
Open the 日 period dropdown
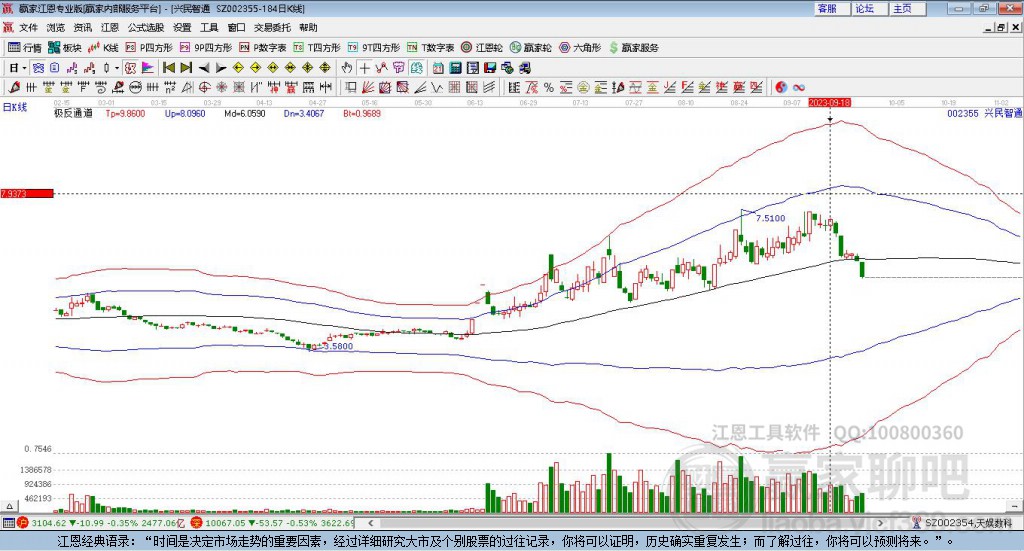[x=18, y=68]
